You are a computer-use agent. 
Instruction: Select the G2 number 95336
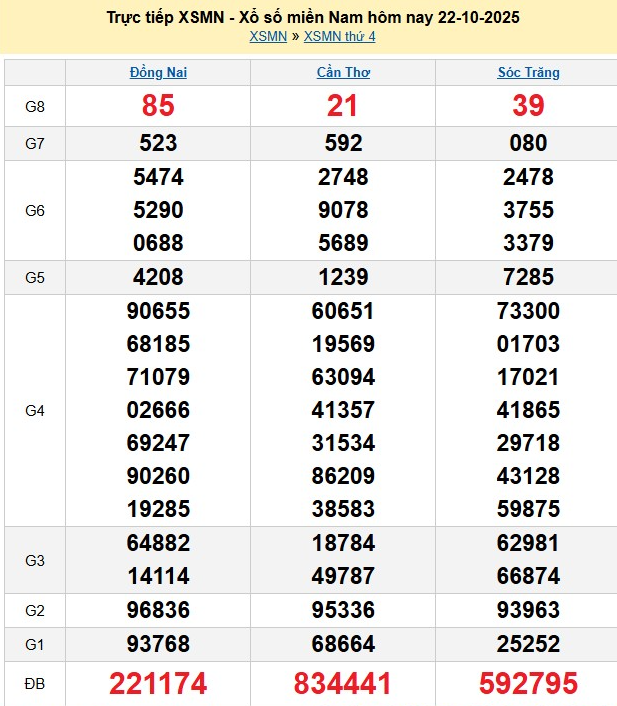pos(343,610)
